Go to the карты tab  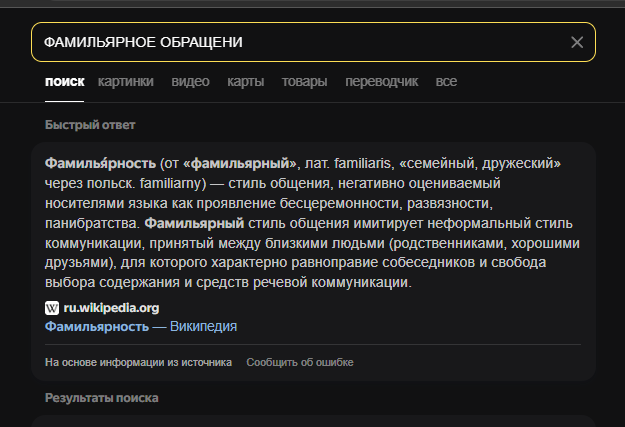pos(246,81)
